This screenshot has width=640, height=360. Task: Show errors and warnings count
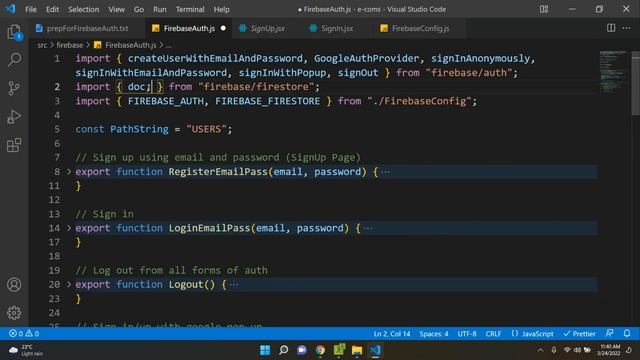click(24, 333)
